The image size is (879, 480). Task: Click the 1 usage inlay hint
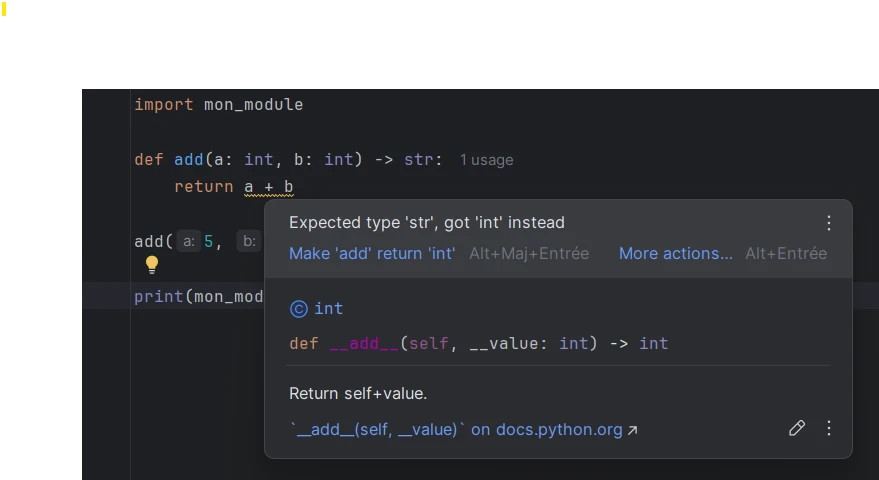click(486, 160)
